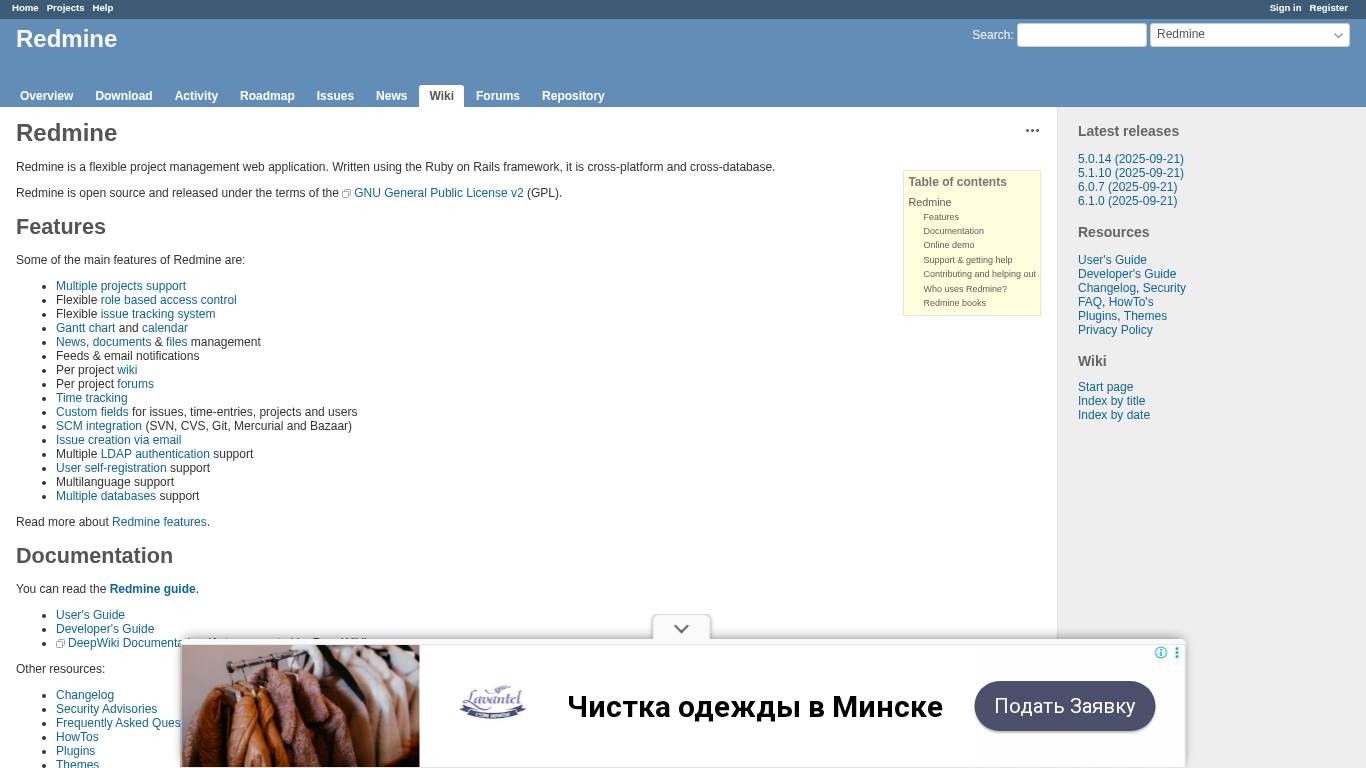Open the Gantt chart feature link
This screenshot has width=1366, height=768.
[85, 328]
